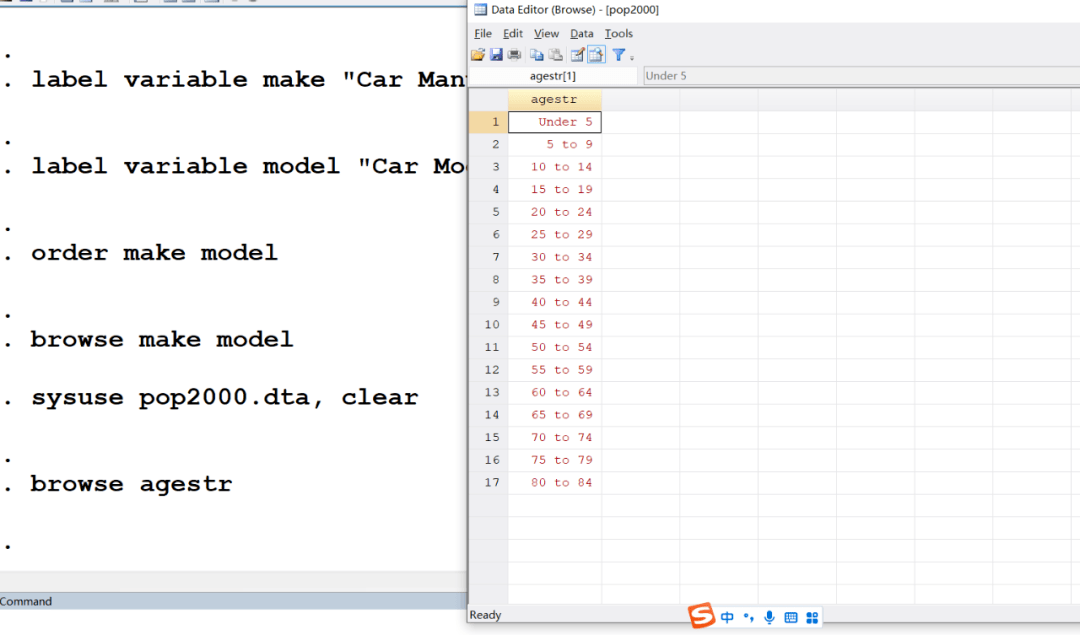Select the cell '30 to 34'
The image size is (1080, 635).
tap(554, 257)
